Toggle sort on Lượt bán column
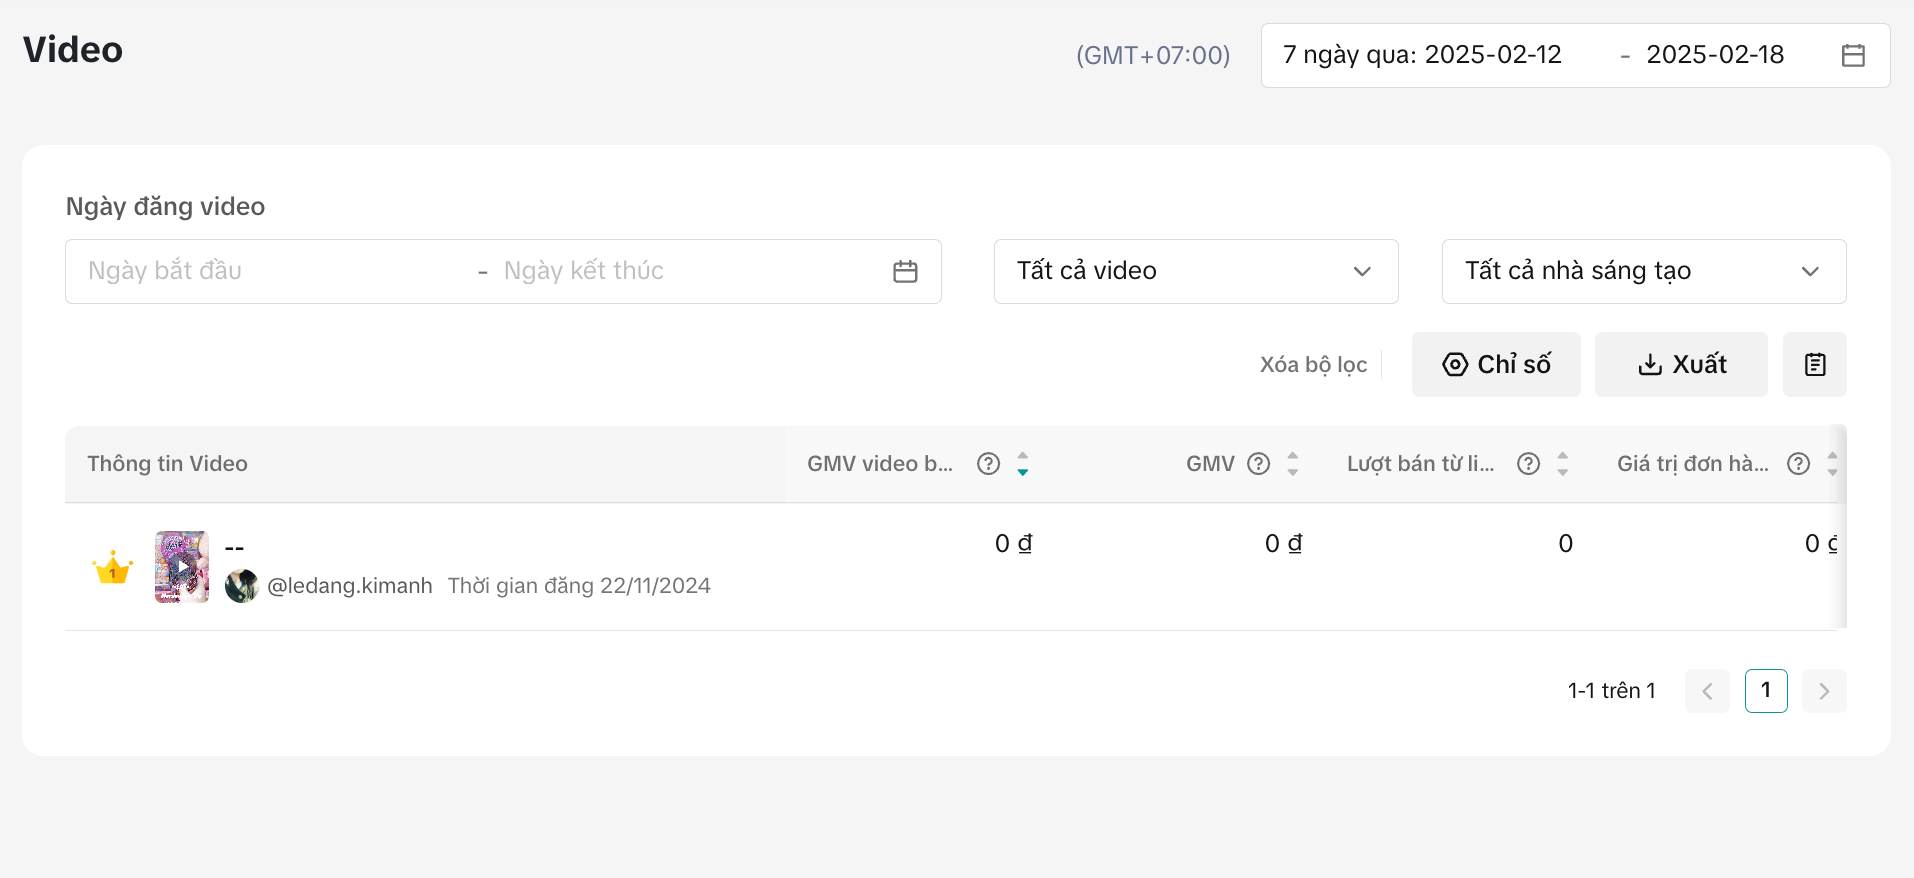 pos(1562,463)
